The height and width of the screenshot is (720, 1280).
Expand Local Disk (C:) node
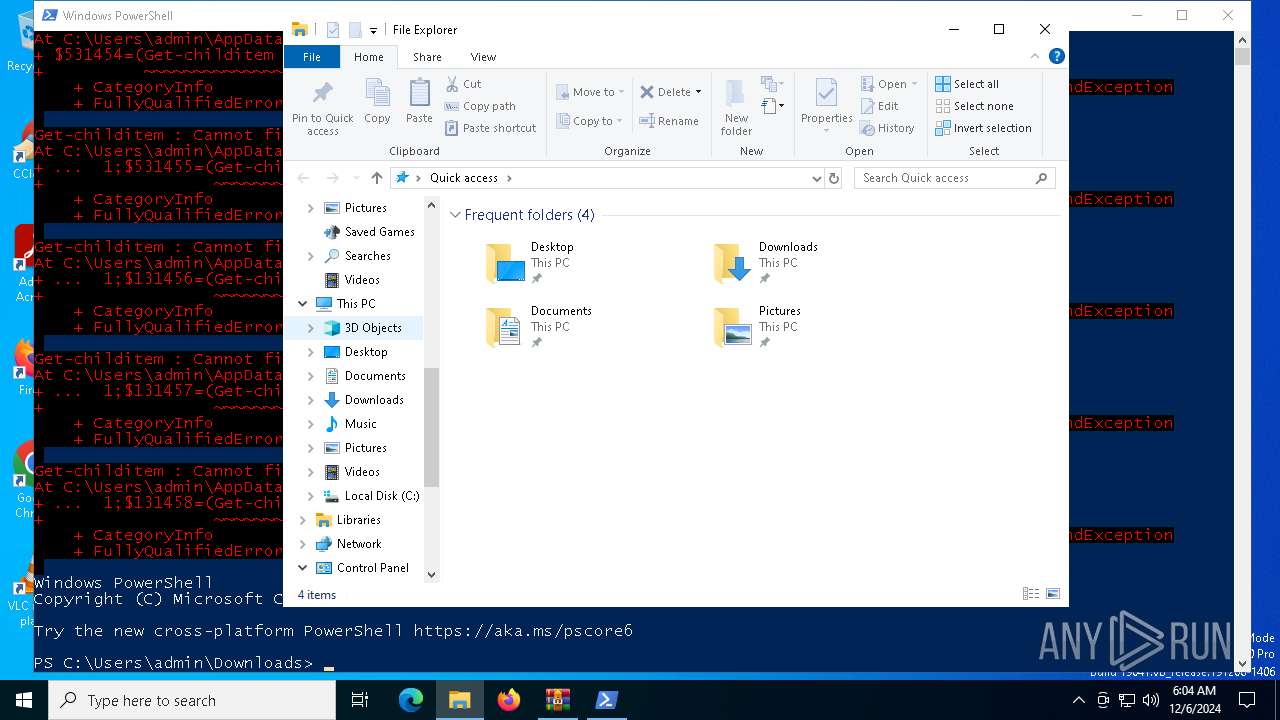pos(311,496)
